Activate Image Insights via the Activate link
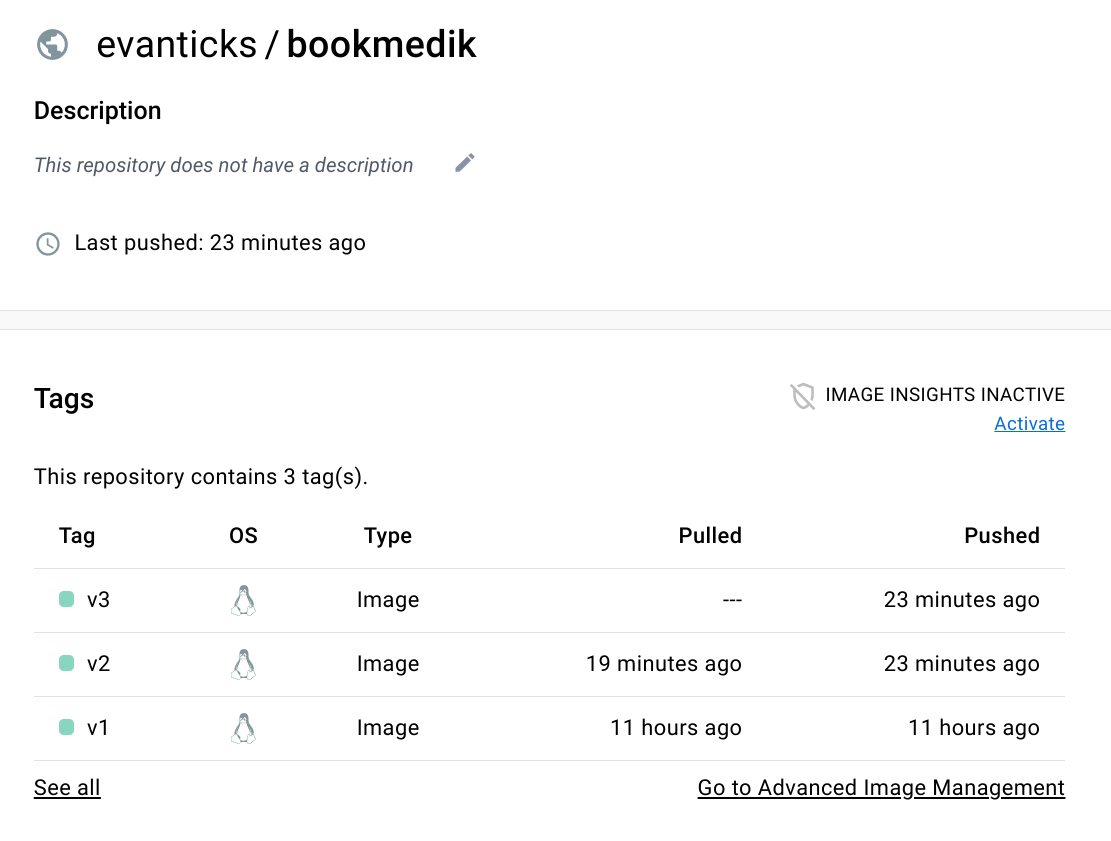Viewport: 1111px width, 841px height. coord(1029,424)
